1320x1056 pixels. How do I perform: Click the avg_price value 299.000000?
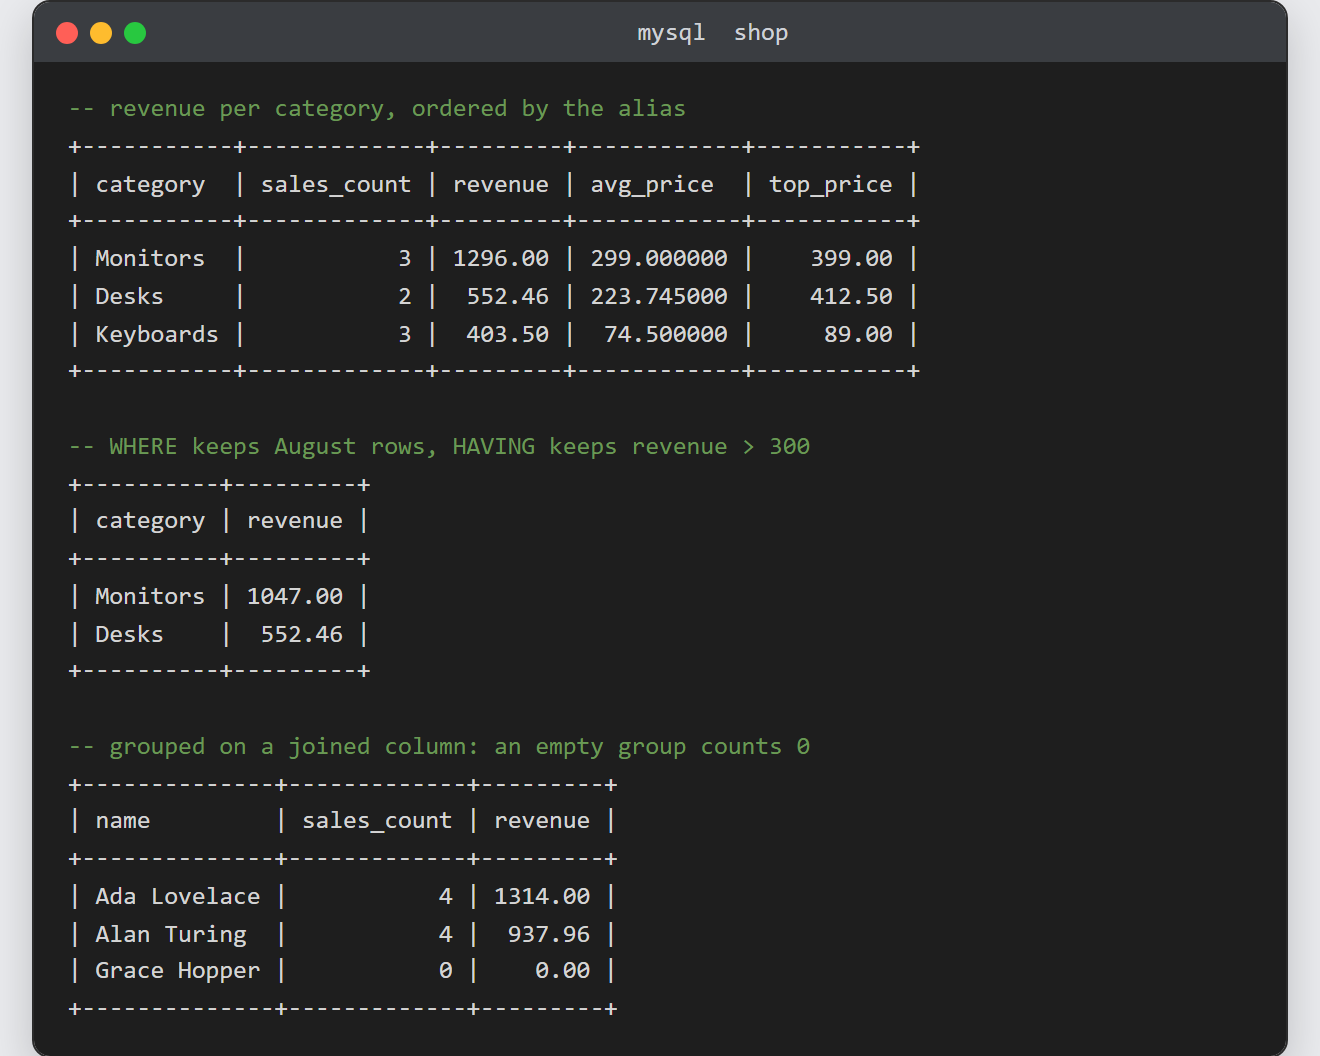[x=659, y=259]
